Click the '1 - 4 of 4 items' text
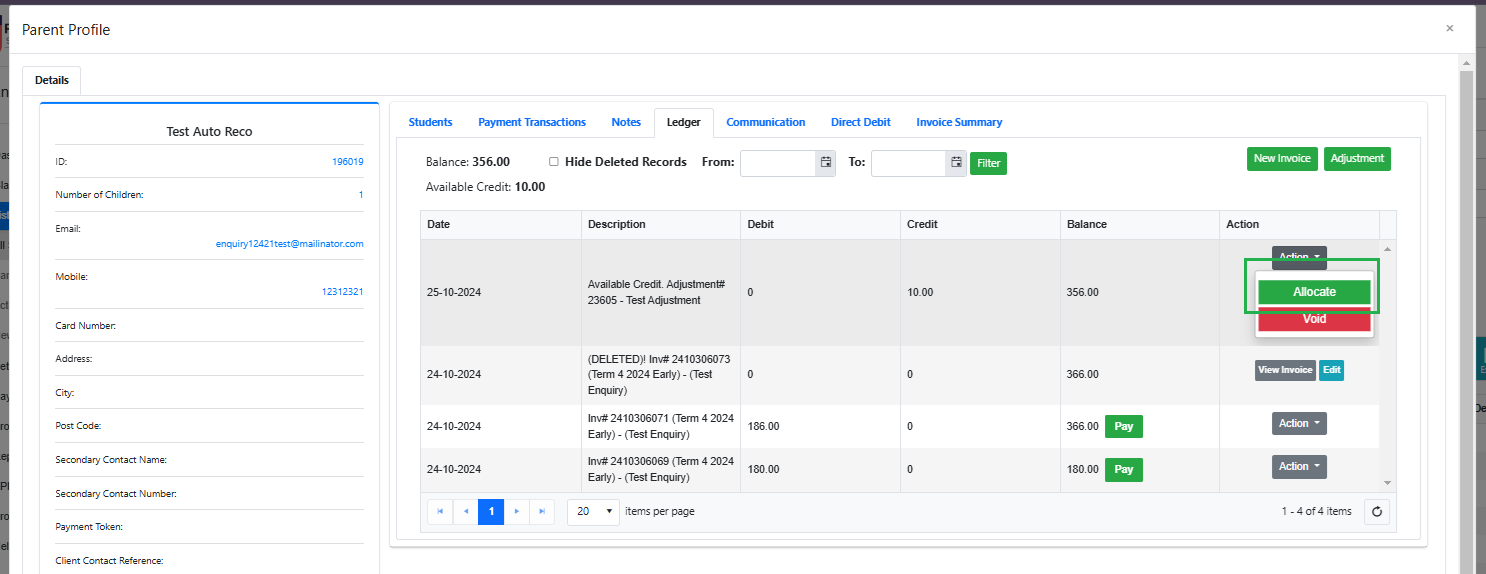 pyautogui.click(x=1316, y=512)
